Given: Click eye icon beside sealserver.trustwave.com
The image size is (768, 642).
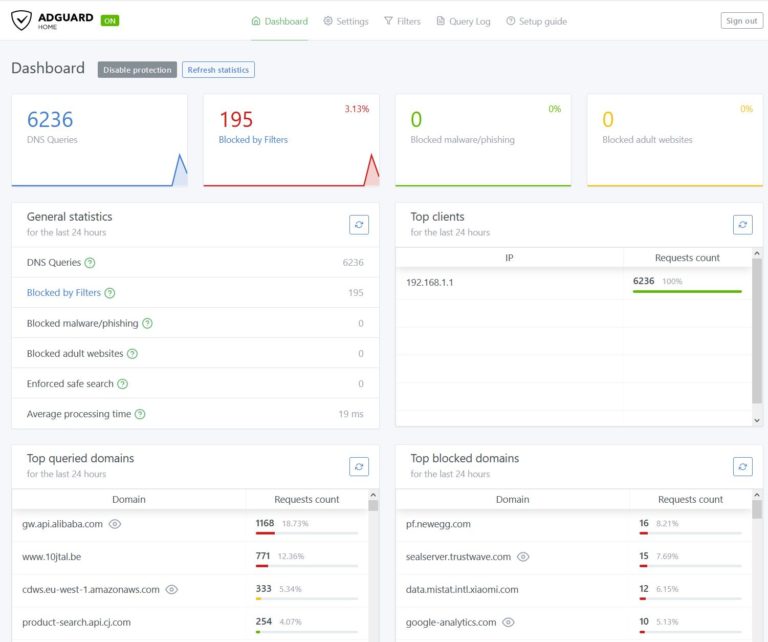Looking at the screenshot, I should [x=523, y=557].
